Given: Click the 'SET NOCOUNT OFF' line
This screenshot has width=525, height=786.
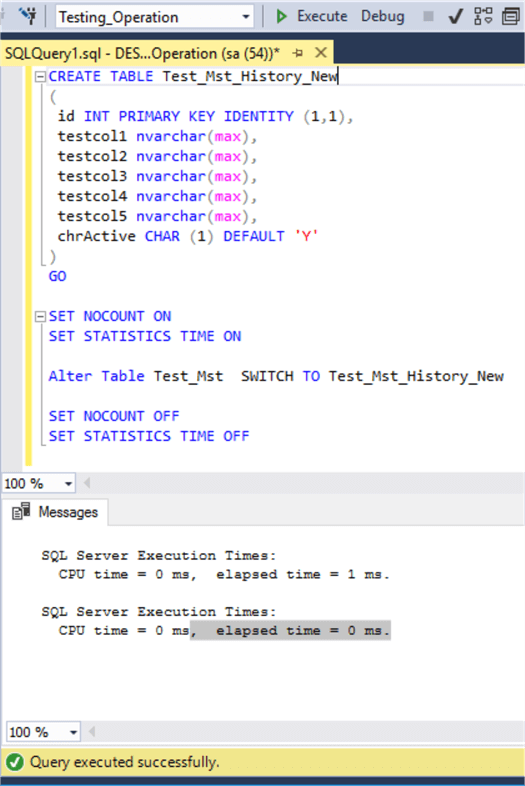Looking at the screenshot, I should (x=114, y=416).
